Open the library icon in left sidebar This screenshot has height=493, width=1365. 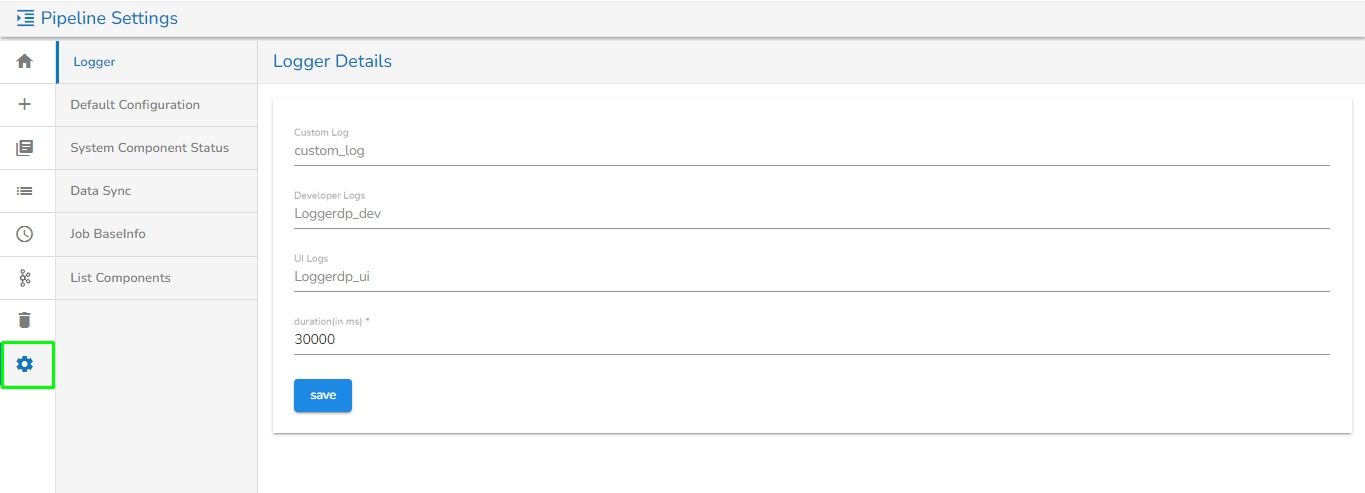point(25,148)
